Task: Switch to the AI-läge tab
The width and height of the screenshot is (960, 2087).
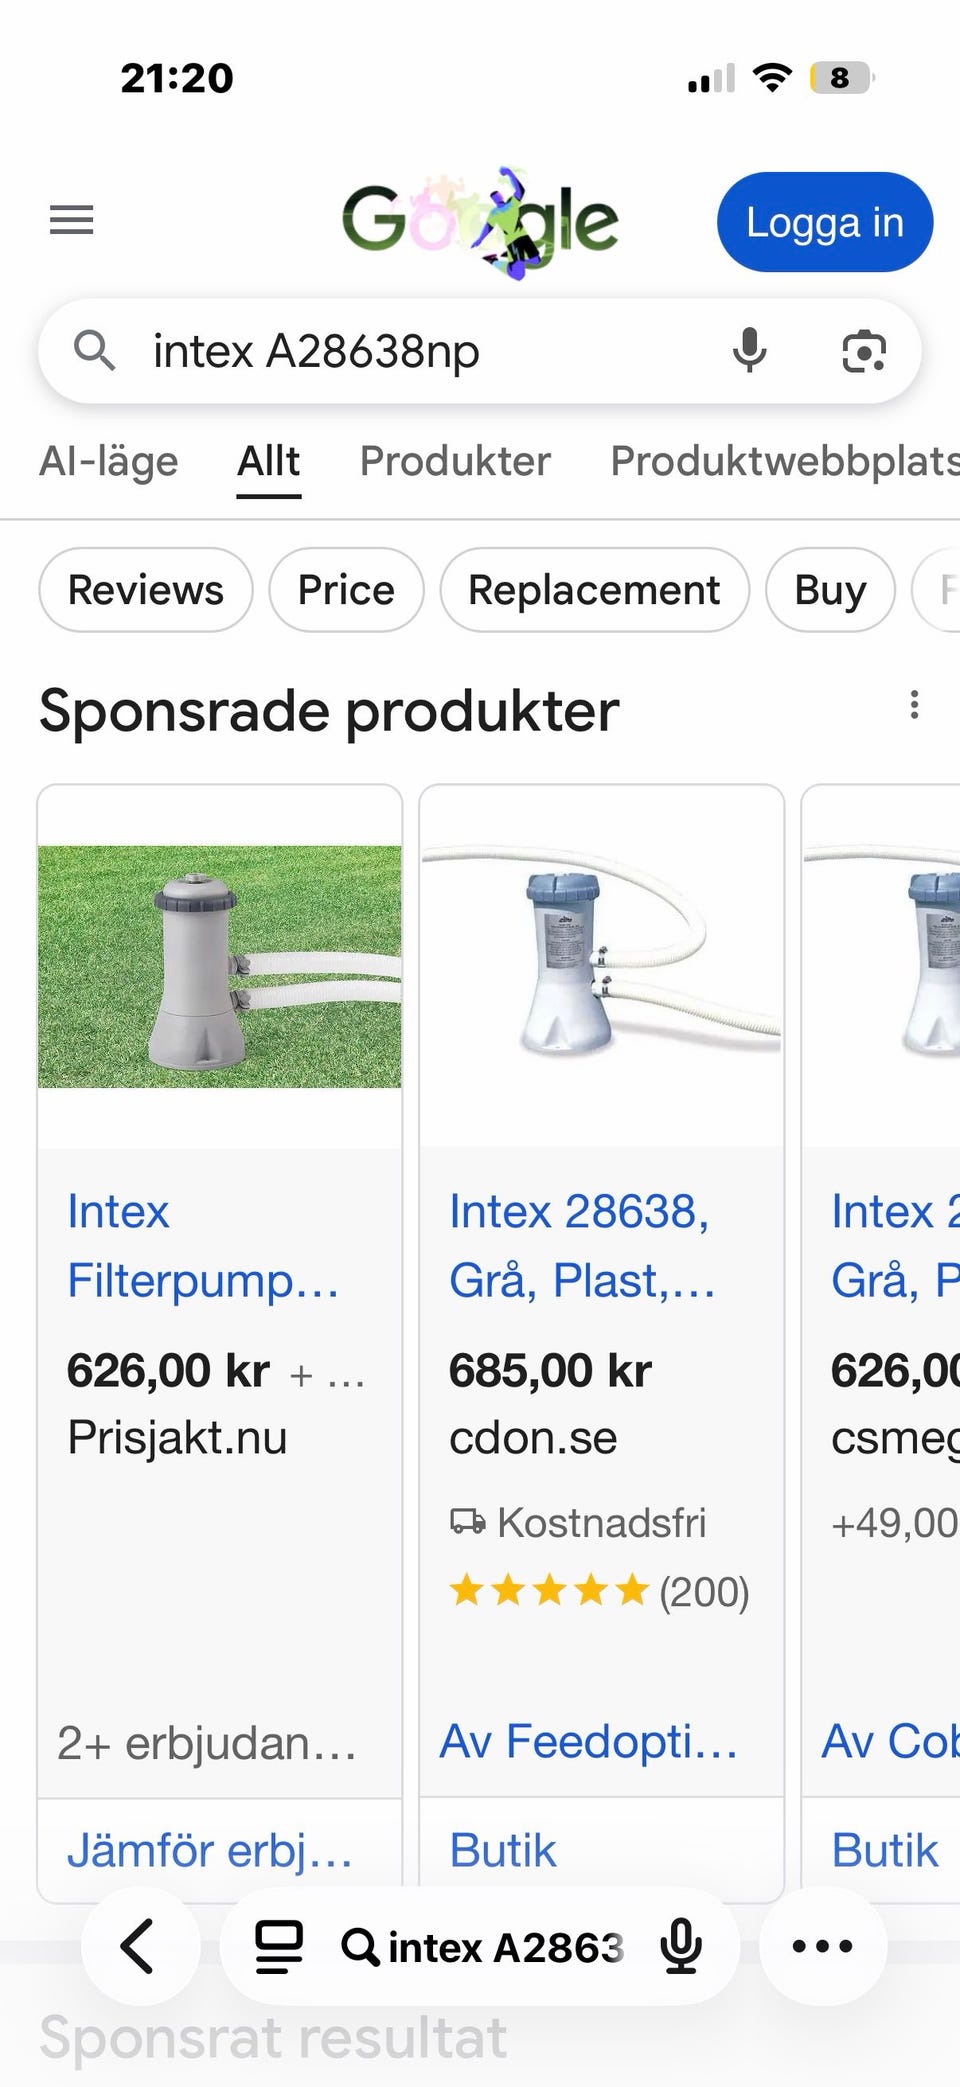Action: (108, 461)
